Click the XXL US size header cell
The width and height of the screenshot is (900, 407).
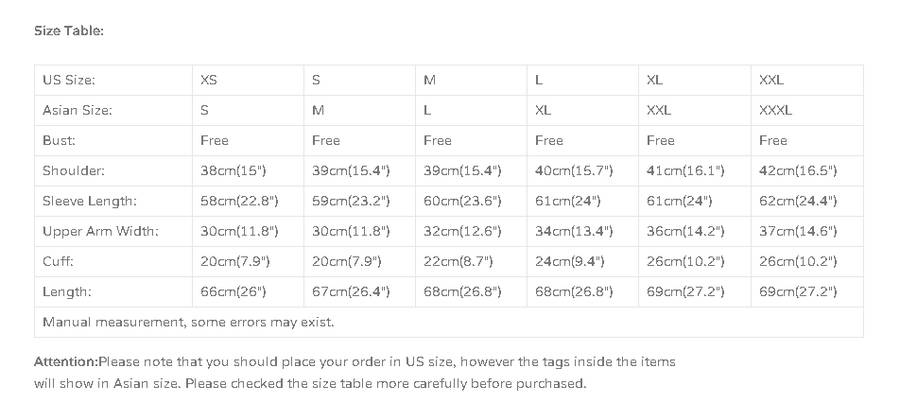pyautogui.click(x=771, y=80)
